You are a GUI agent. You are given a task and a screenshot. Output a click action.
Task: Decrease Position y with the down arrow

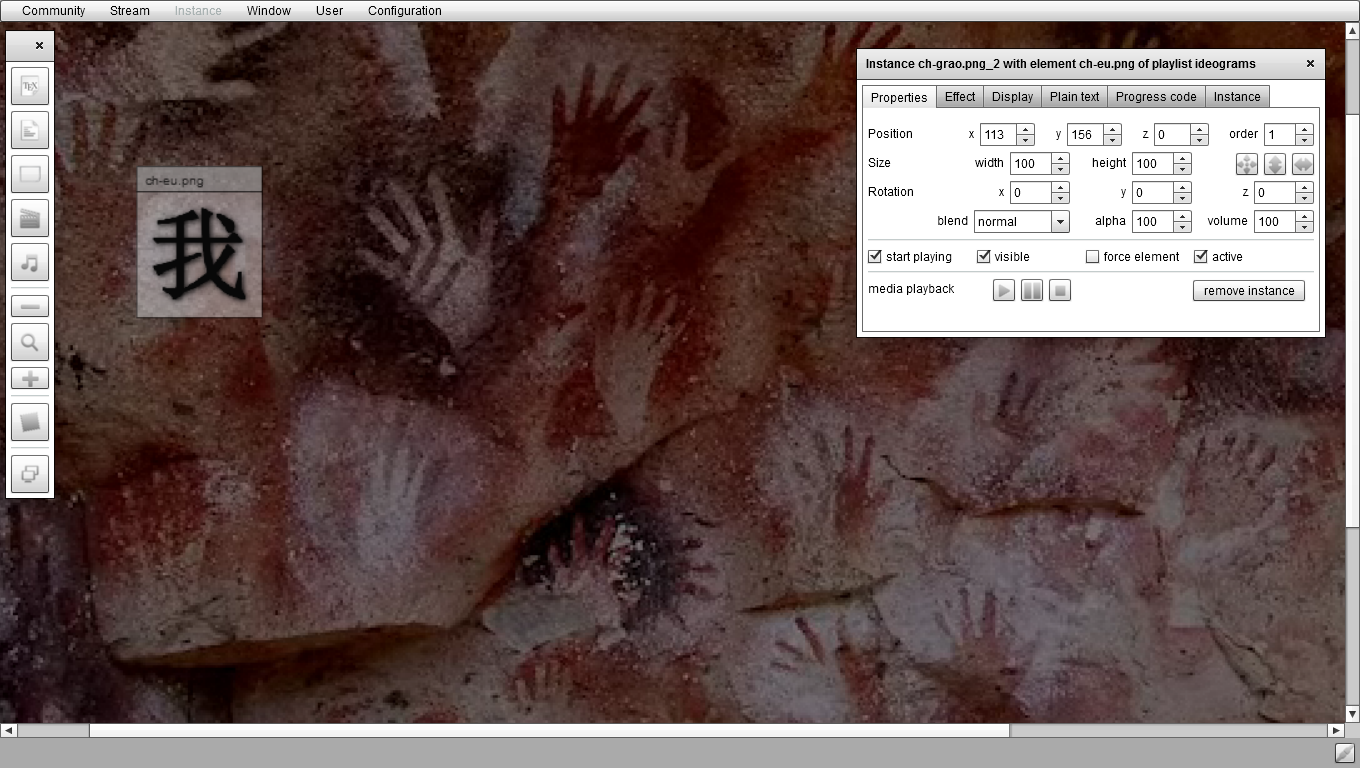pos(1112,140)
